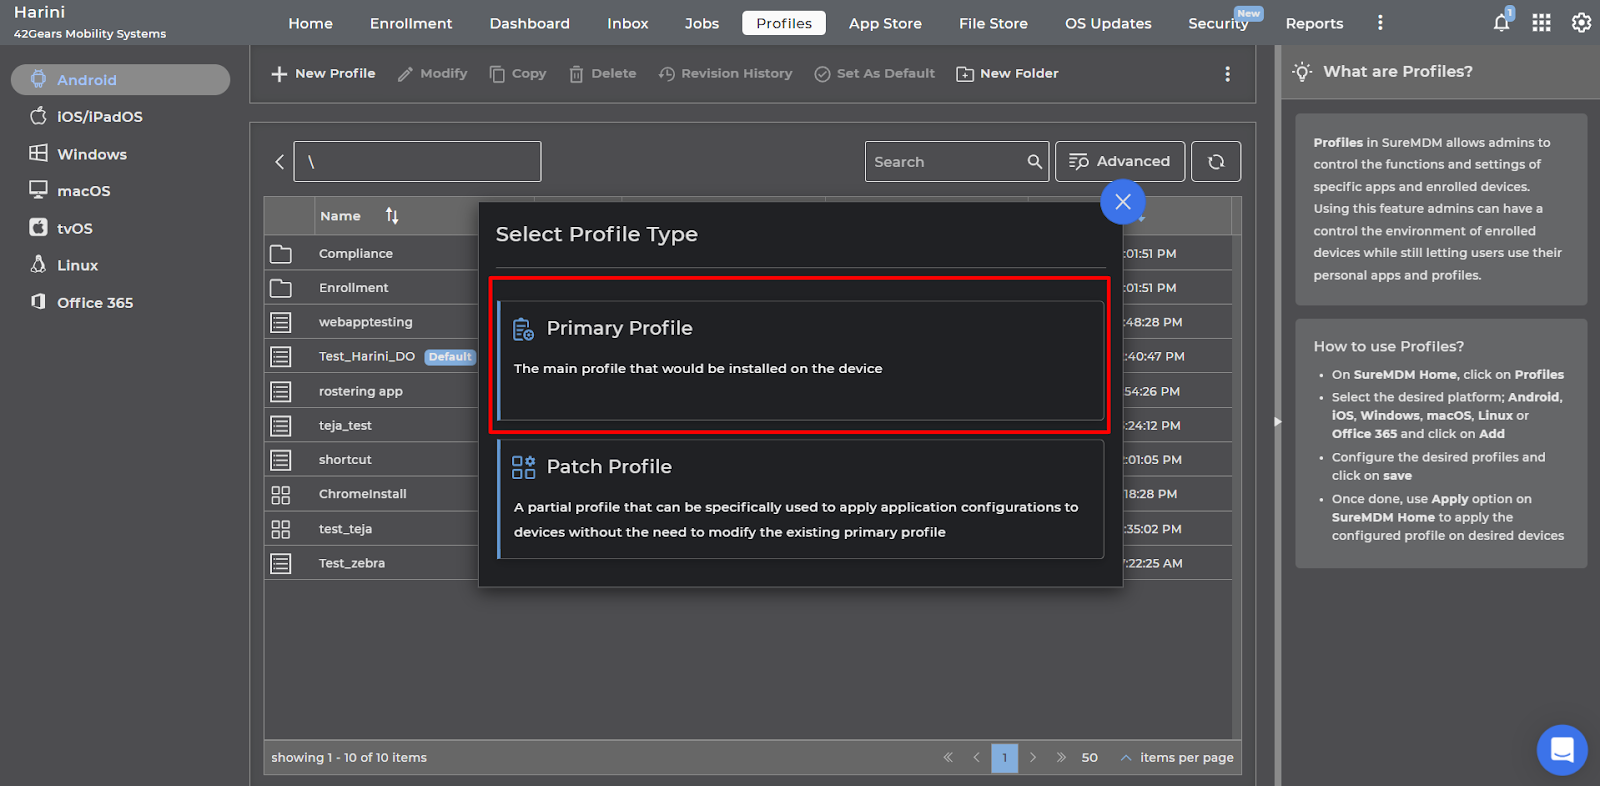Expand the items per page selector

click(1126, 758)
